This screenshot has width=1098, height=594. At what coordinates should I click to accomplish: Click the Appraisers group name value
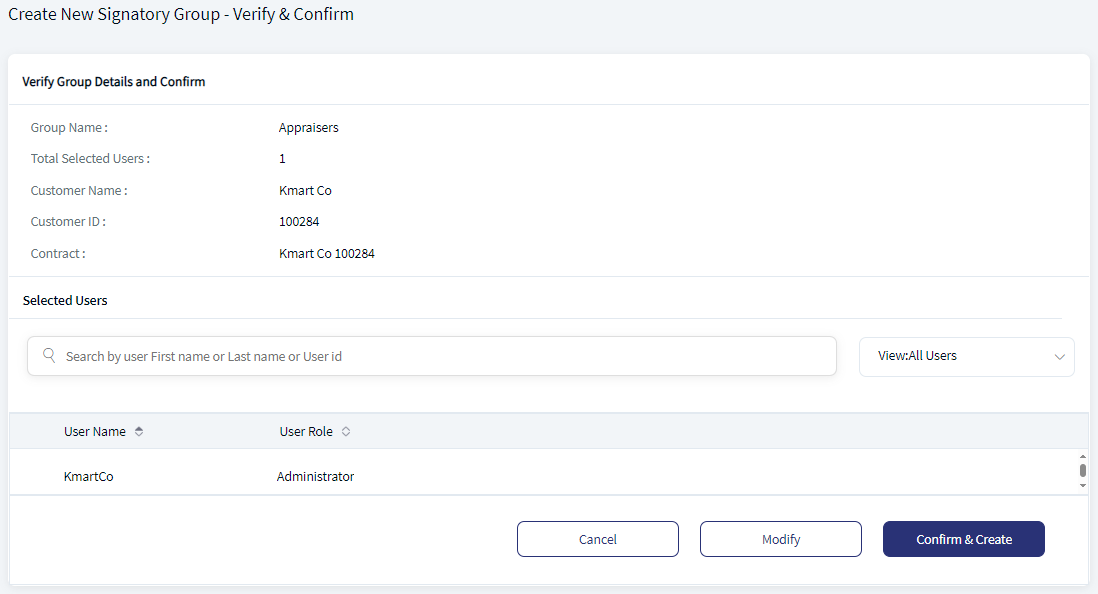pos(308,127)
